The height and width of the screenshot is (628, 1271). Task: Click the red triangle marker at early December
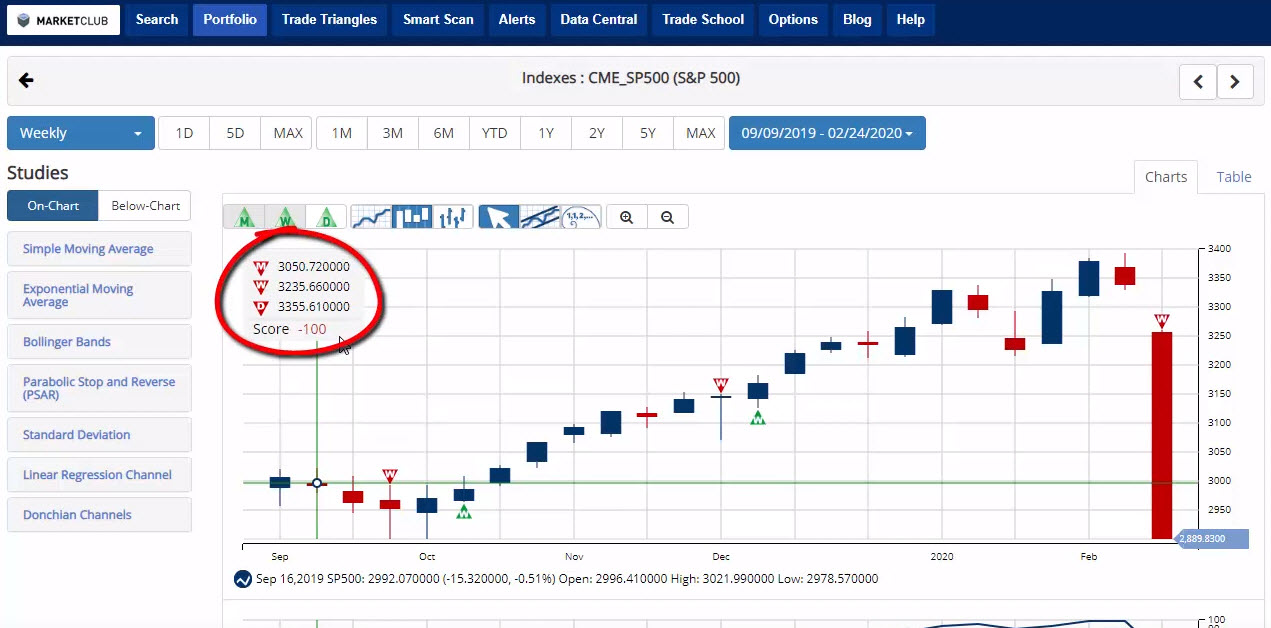click(x=721, y=385)
